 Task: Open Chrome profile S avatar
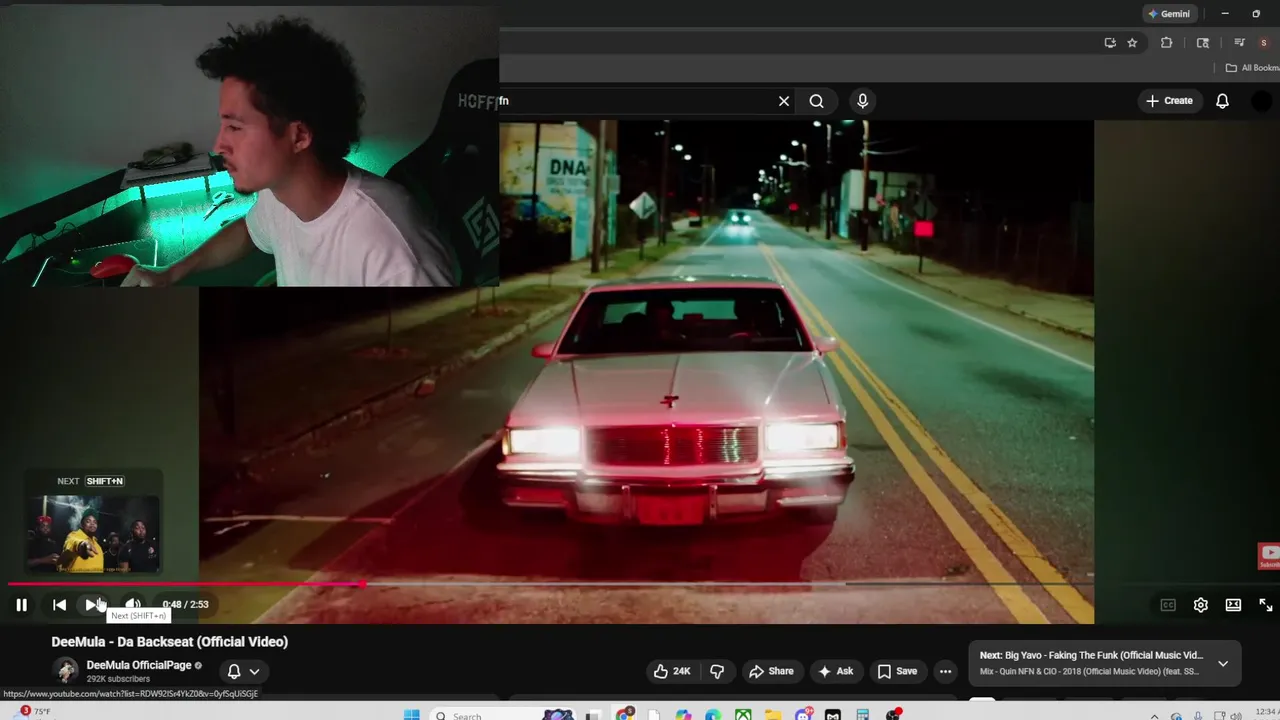1264,43
